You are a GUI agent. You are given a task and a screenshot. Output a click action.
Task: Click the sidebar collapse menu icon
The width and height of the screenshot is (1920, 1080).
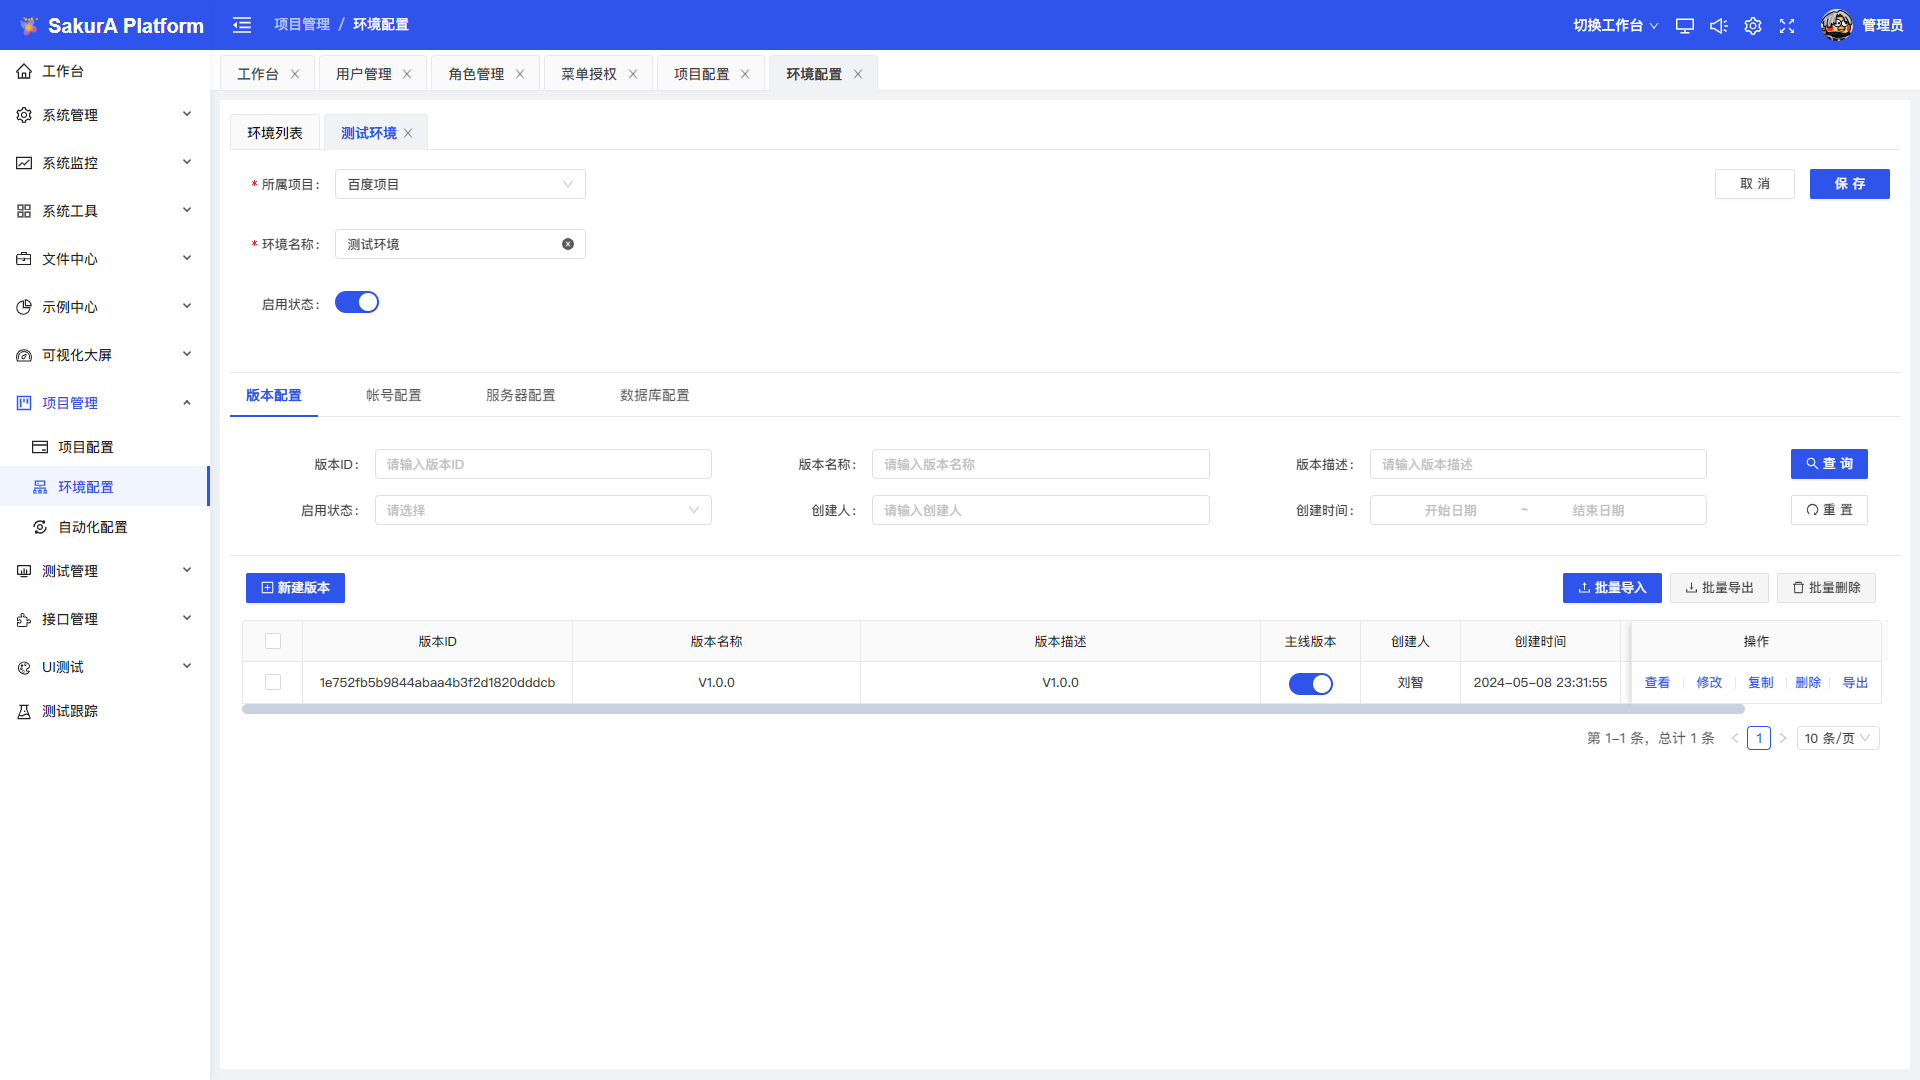pos(242,25)
